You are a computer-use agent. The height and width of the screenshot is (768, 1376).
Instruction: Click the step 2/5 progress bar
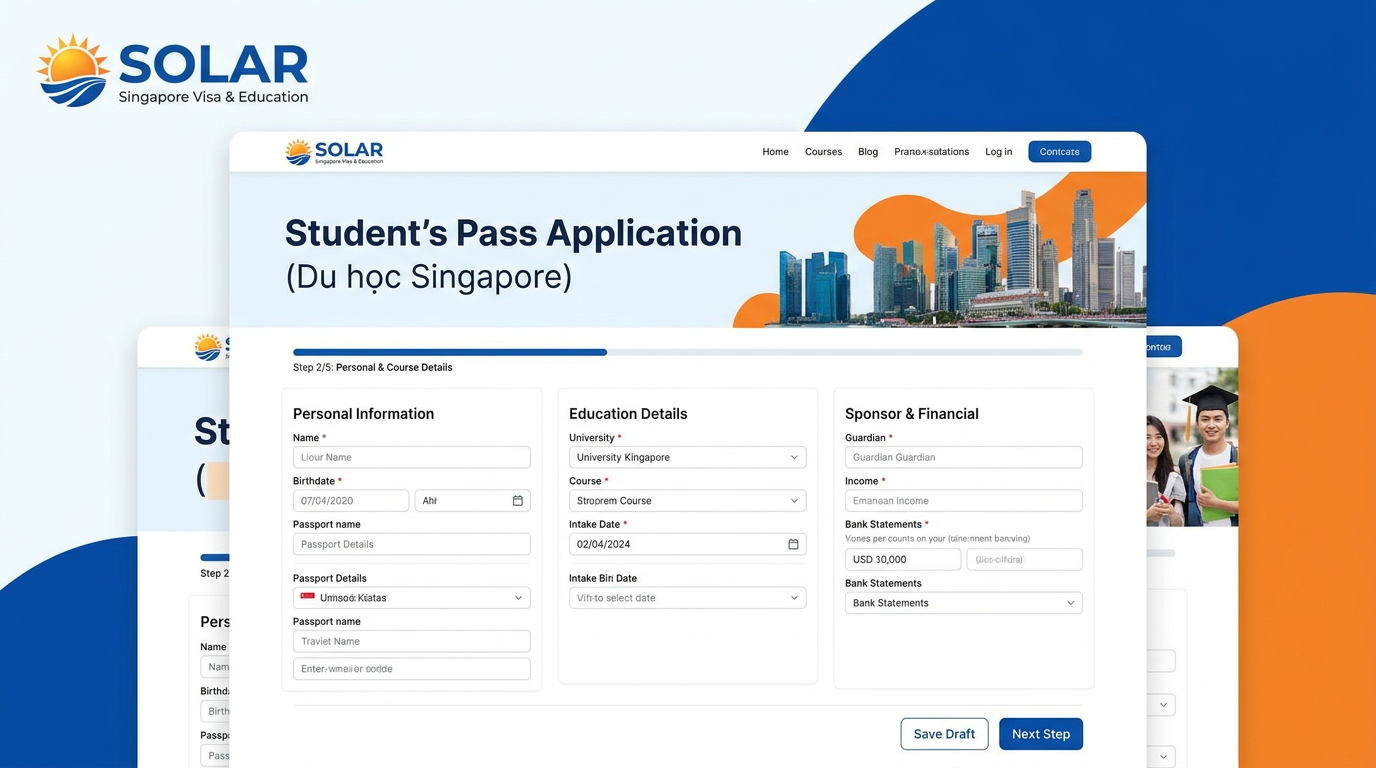pyautogui.click(x=687, y=352)
